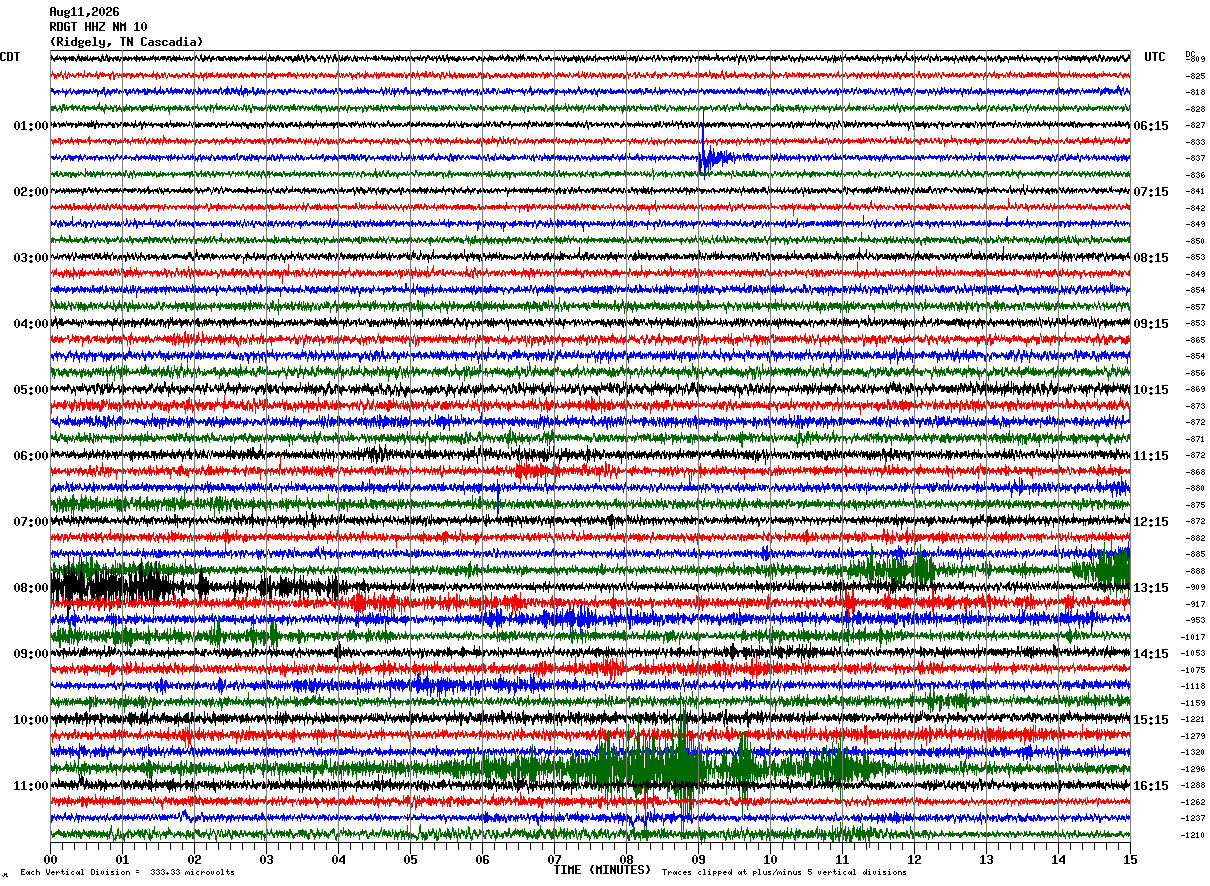Click the 05:00 CDT time label
This screenshot has height=886, width=1210.
31,390
